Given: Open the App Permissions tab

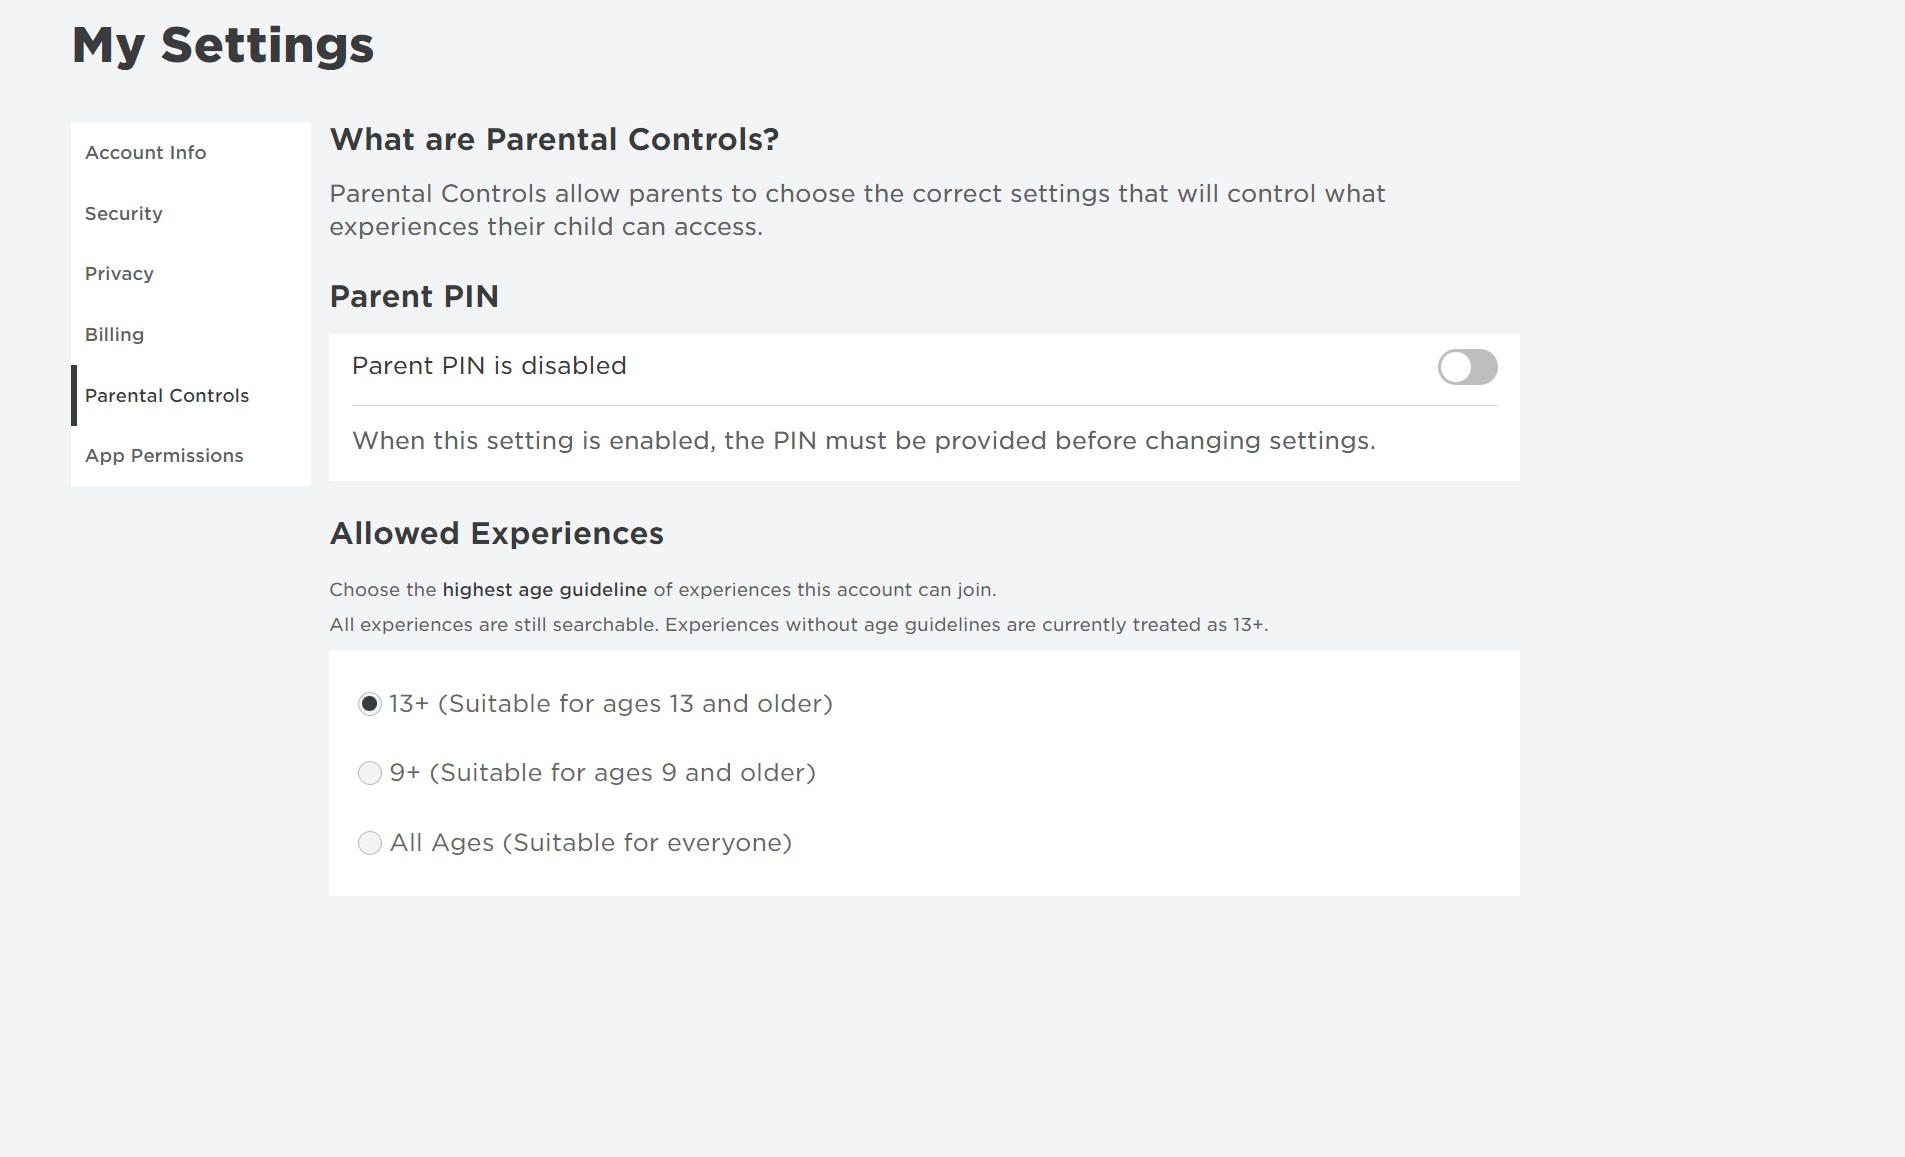Looking at the screenshot, I should [164, 456].
